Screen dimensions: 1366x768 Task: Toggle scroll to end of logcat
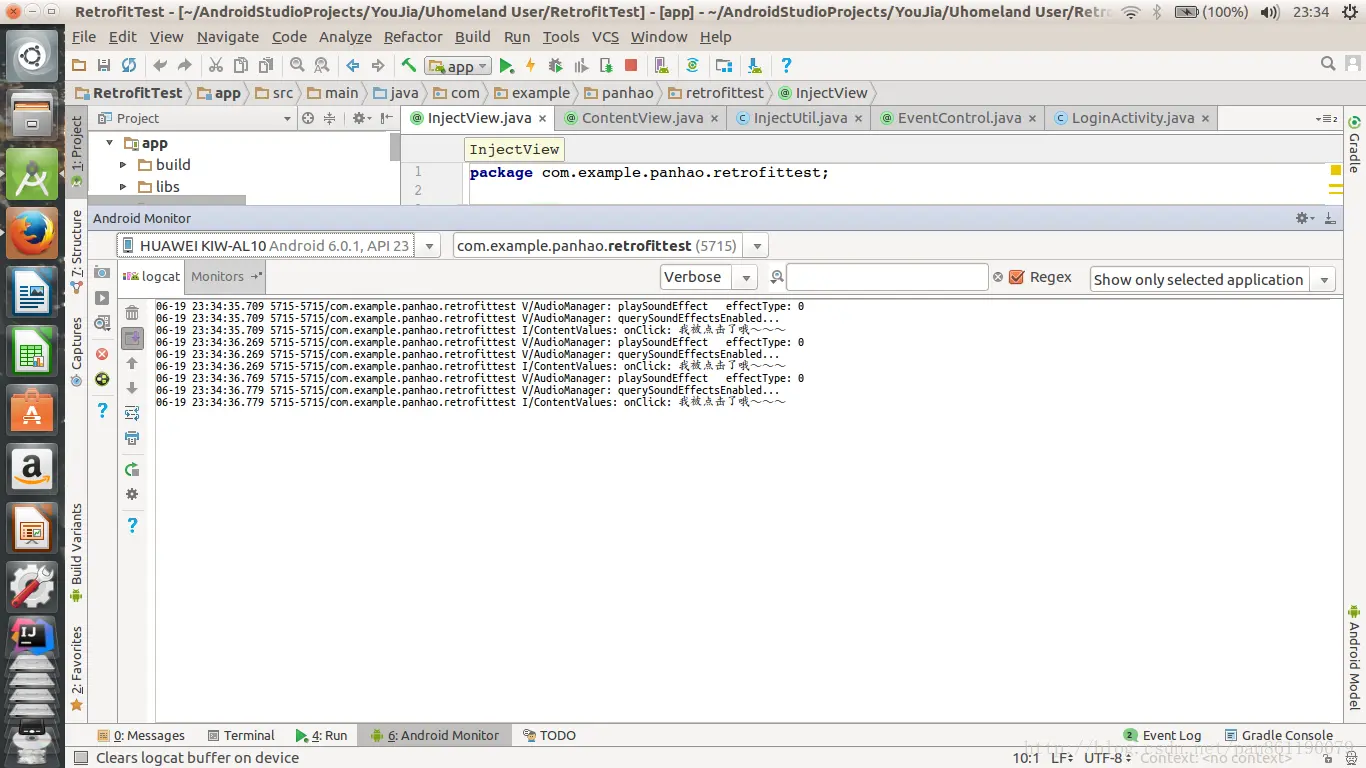click(x=132, y=339)
